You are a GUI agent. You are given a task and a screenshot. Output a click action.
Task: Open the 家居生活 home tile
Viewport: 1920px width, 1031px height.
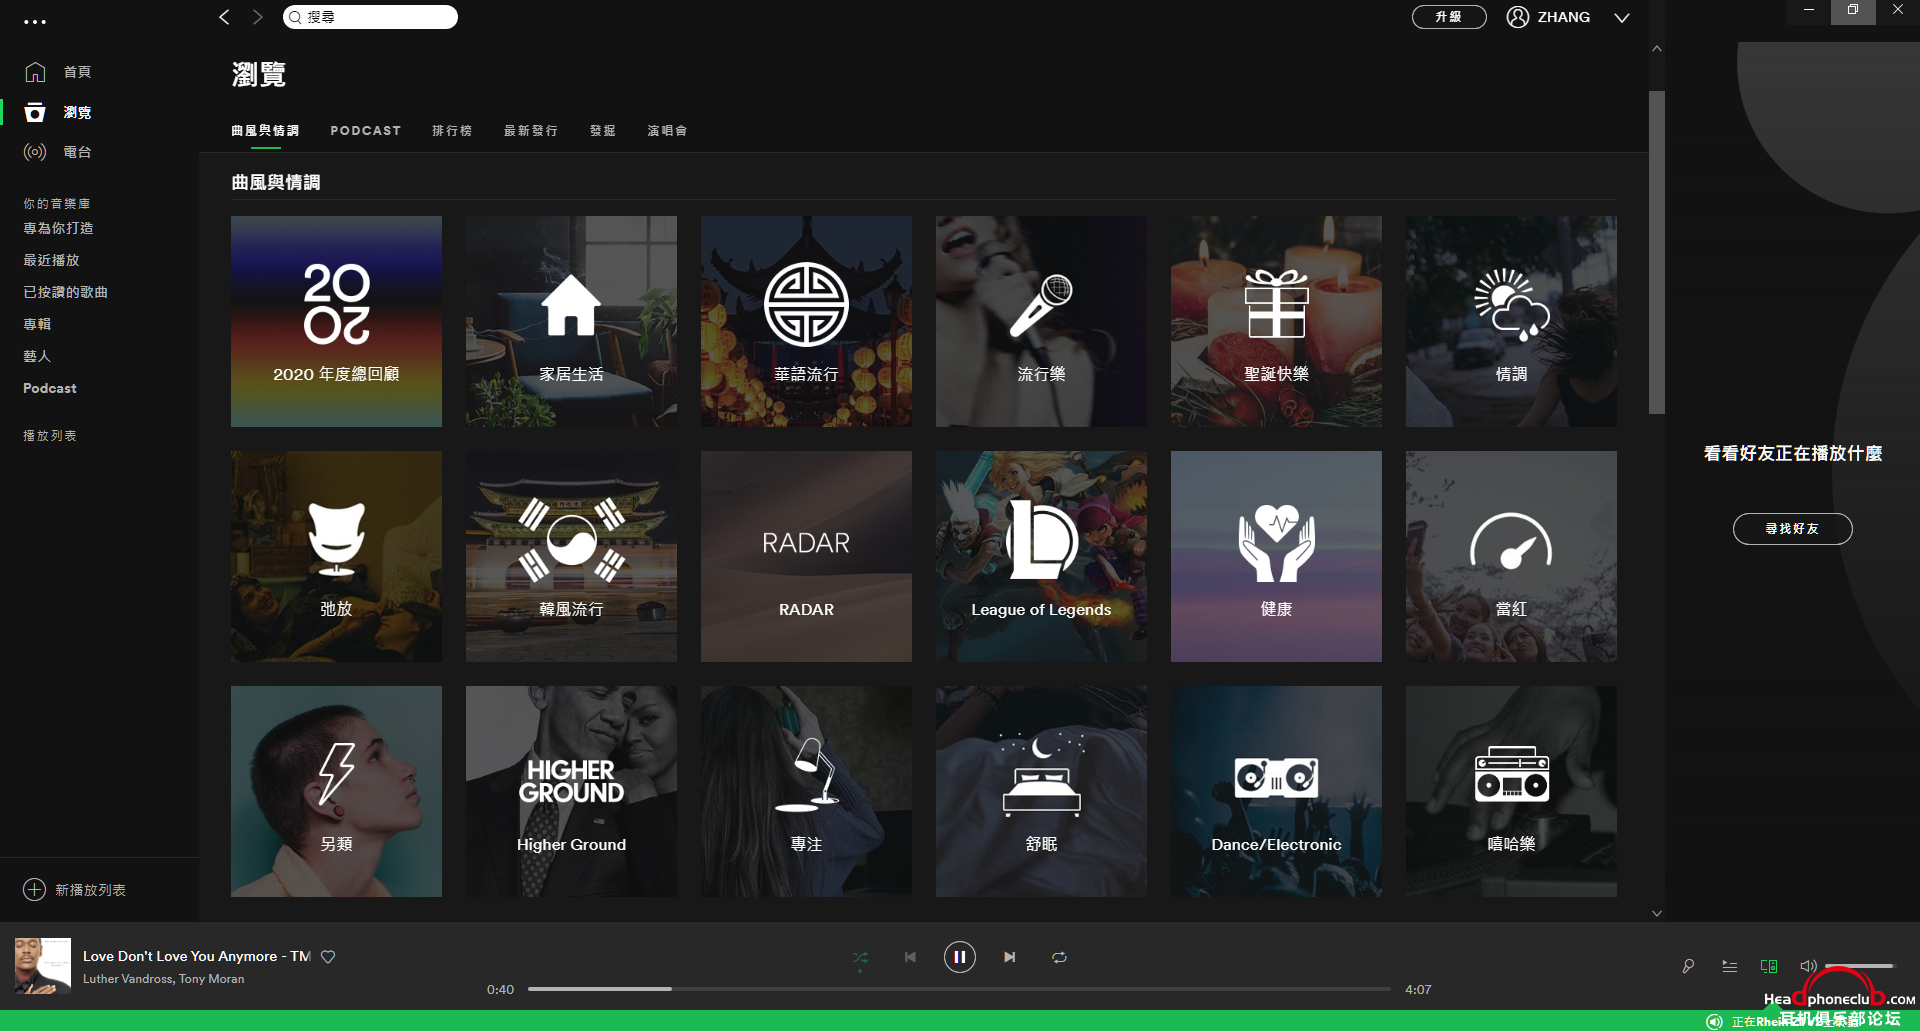[x=571, y=321]
